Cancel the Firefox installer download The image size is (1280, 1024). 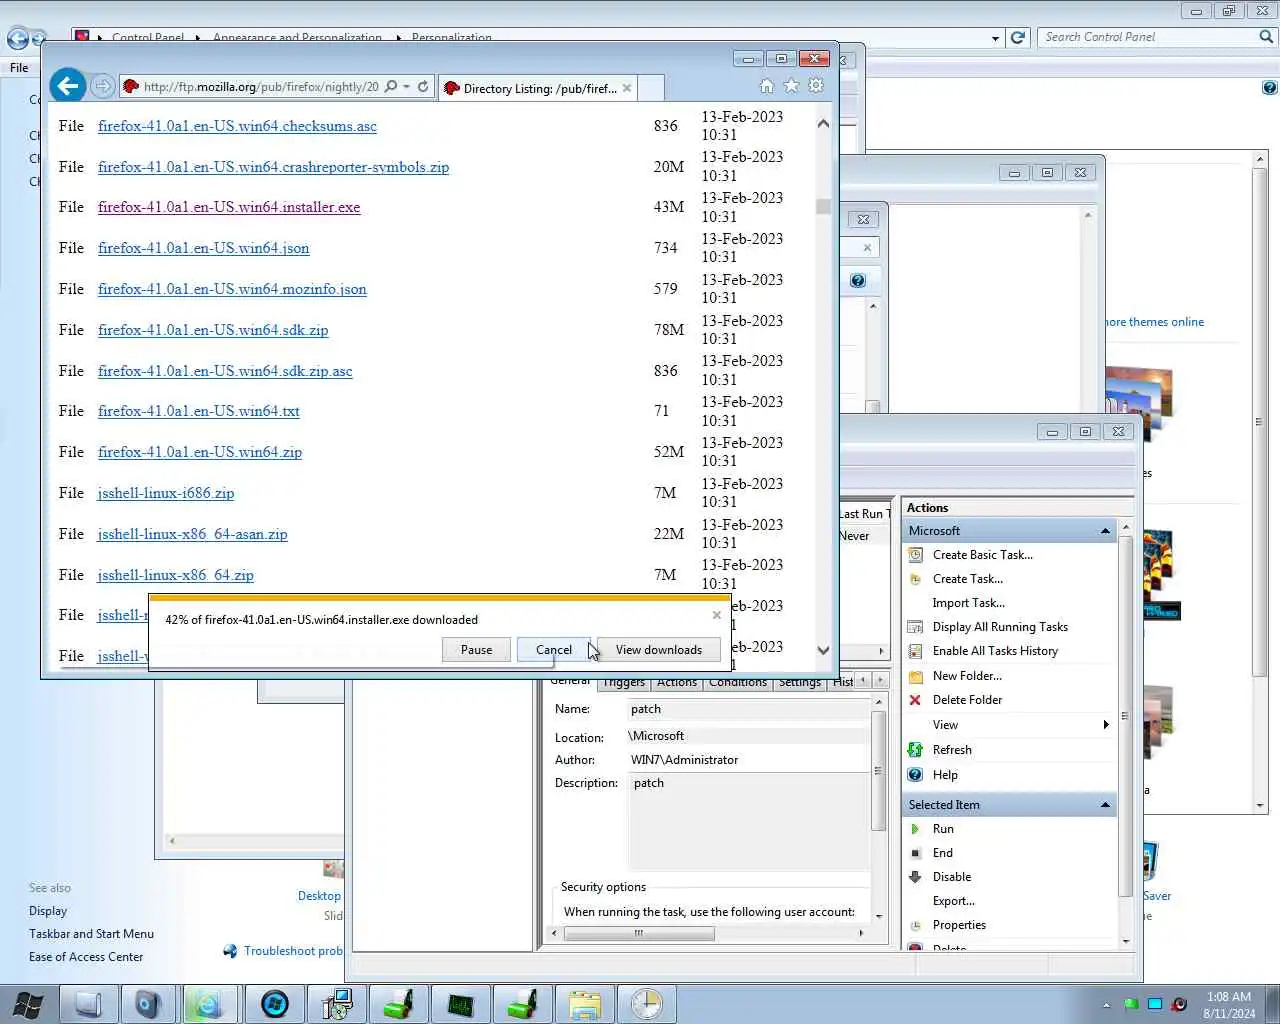pyautogui.click(x=553, y=650)
